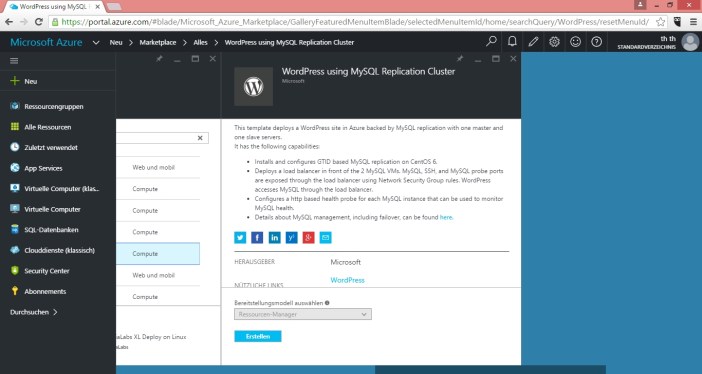Share via email envelope icon

click(x=325, y=237)
